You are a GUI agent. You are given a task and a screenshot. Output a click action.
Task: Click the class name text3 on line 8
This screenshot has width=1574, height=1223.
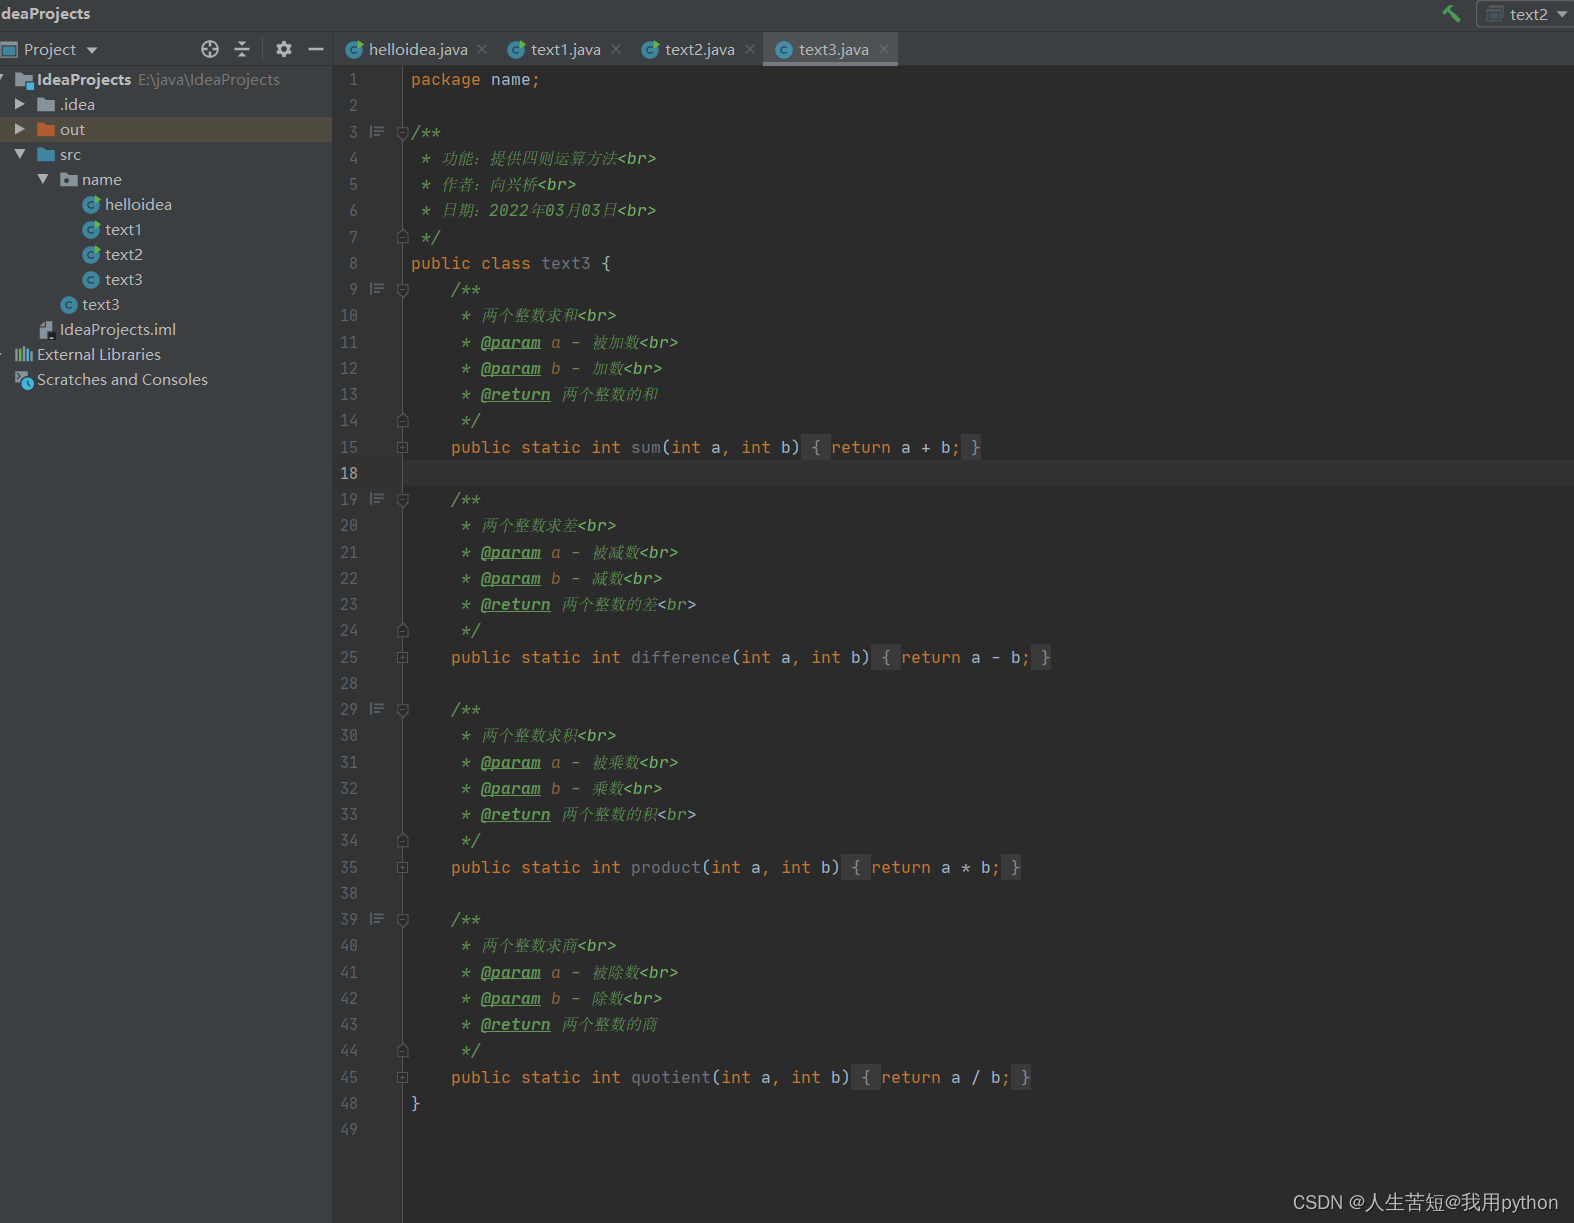566,263
